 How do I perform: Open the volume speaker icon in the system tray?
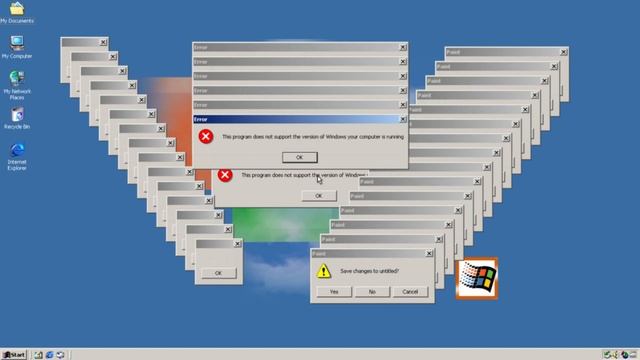(x=616, y=355)
